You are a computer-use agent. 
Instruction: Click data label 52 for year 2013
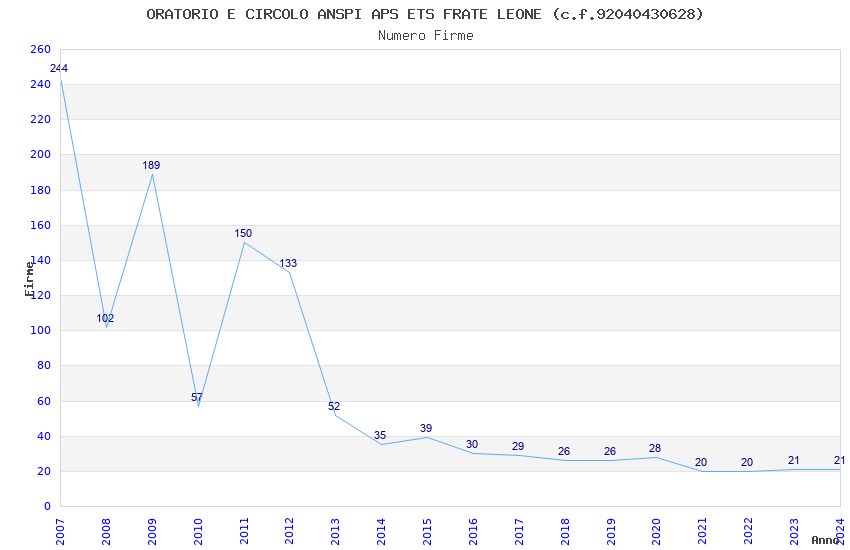tap(334, 406)
